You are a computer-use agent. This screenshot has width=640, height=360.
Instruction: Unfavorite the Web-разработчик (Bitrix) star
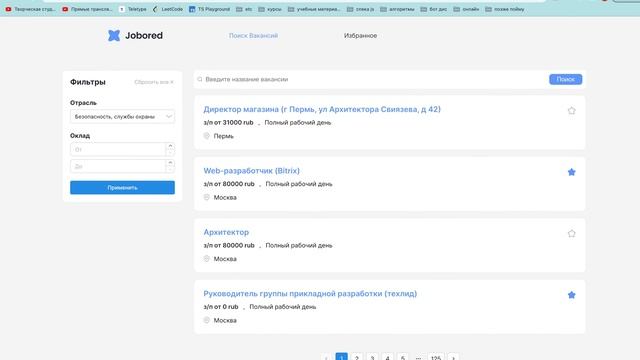pos(571,172)
